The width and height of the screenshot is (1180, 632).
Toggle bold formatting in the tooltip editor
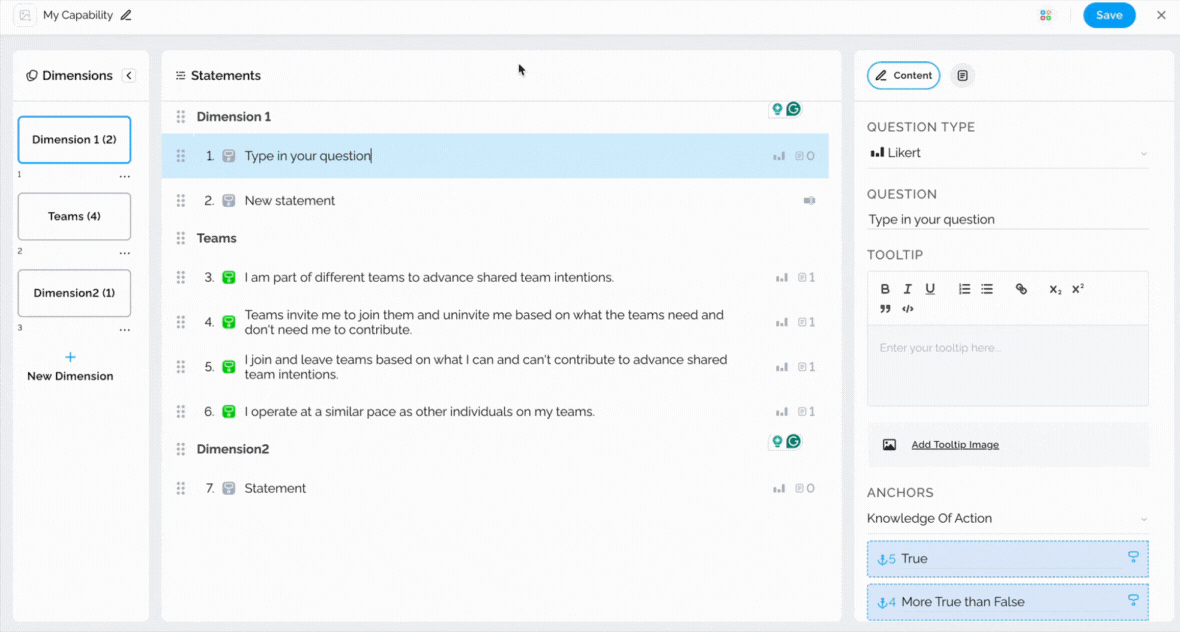[885, 289]
